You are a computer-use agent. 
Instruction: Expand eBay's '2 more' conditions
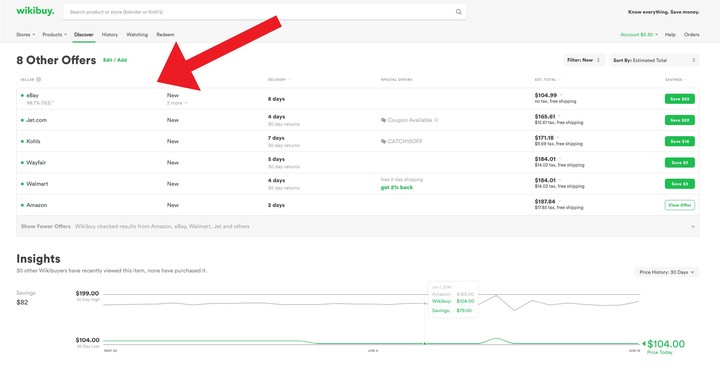[x=177, y=103]
